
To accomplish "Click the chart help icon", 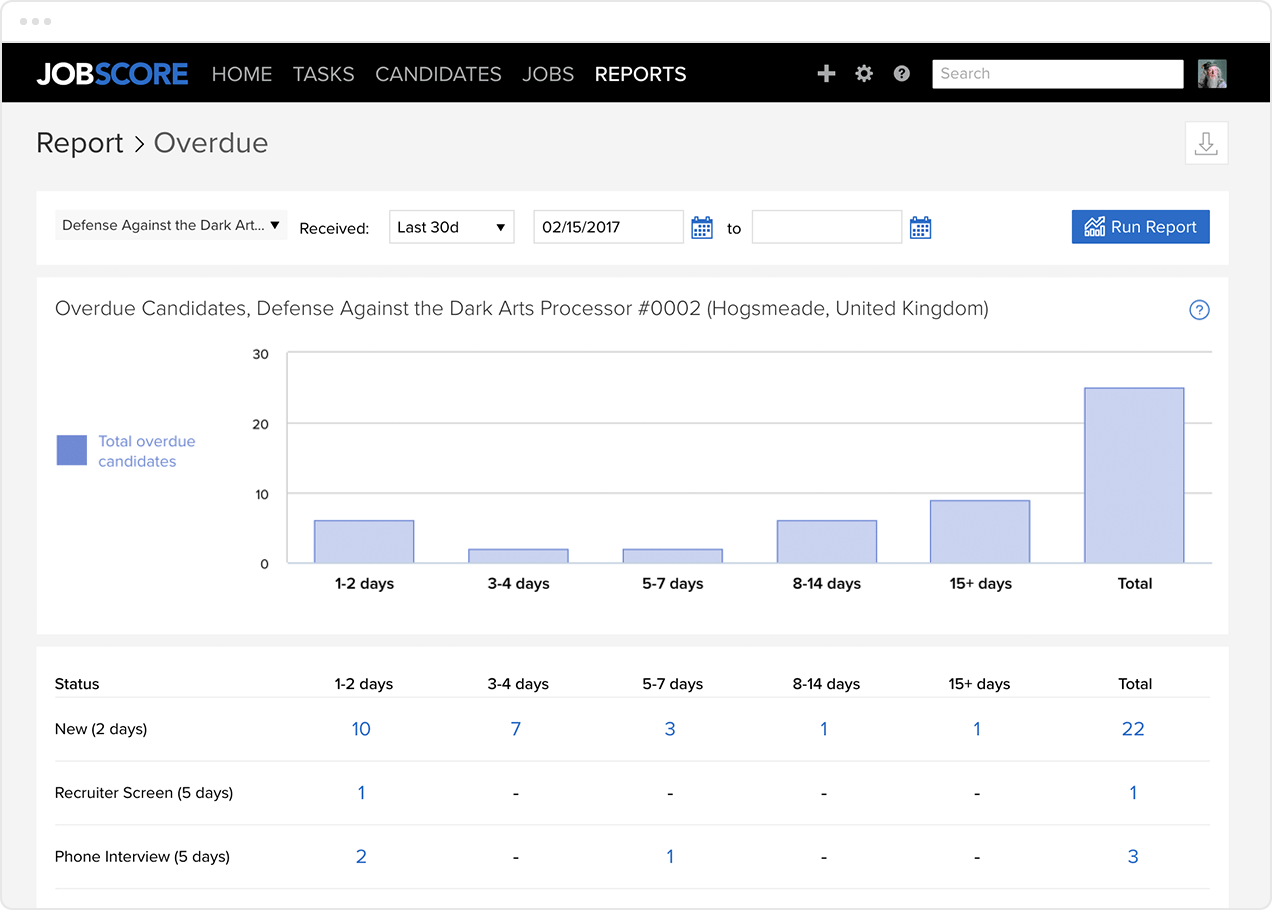I will pyautogui.click(x=1199, y=310).
